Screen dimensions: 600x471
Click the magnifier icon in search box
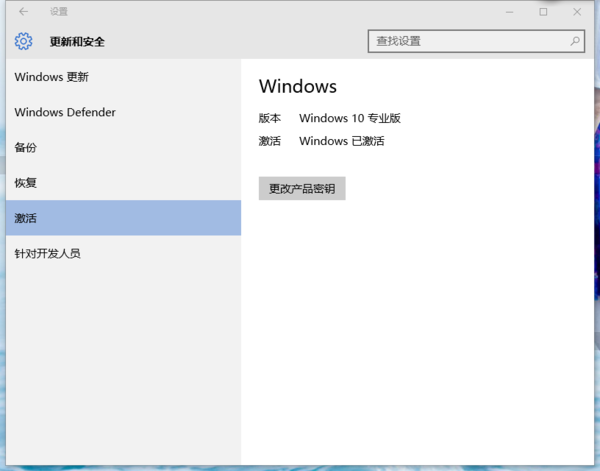(x=575, y=42)
